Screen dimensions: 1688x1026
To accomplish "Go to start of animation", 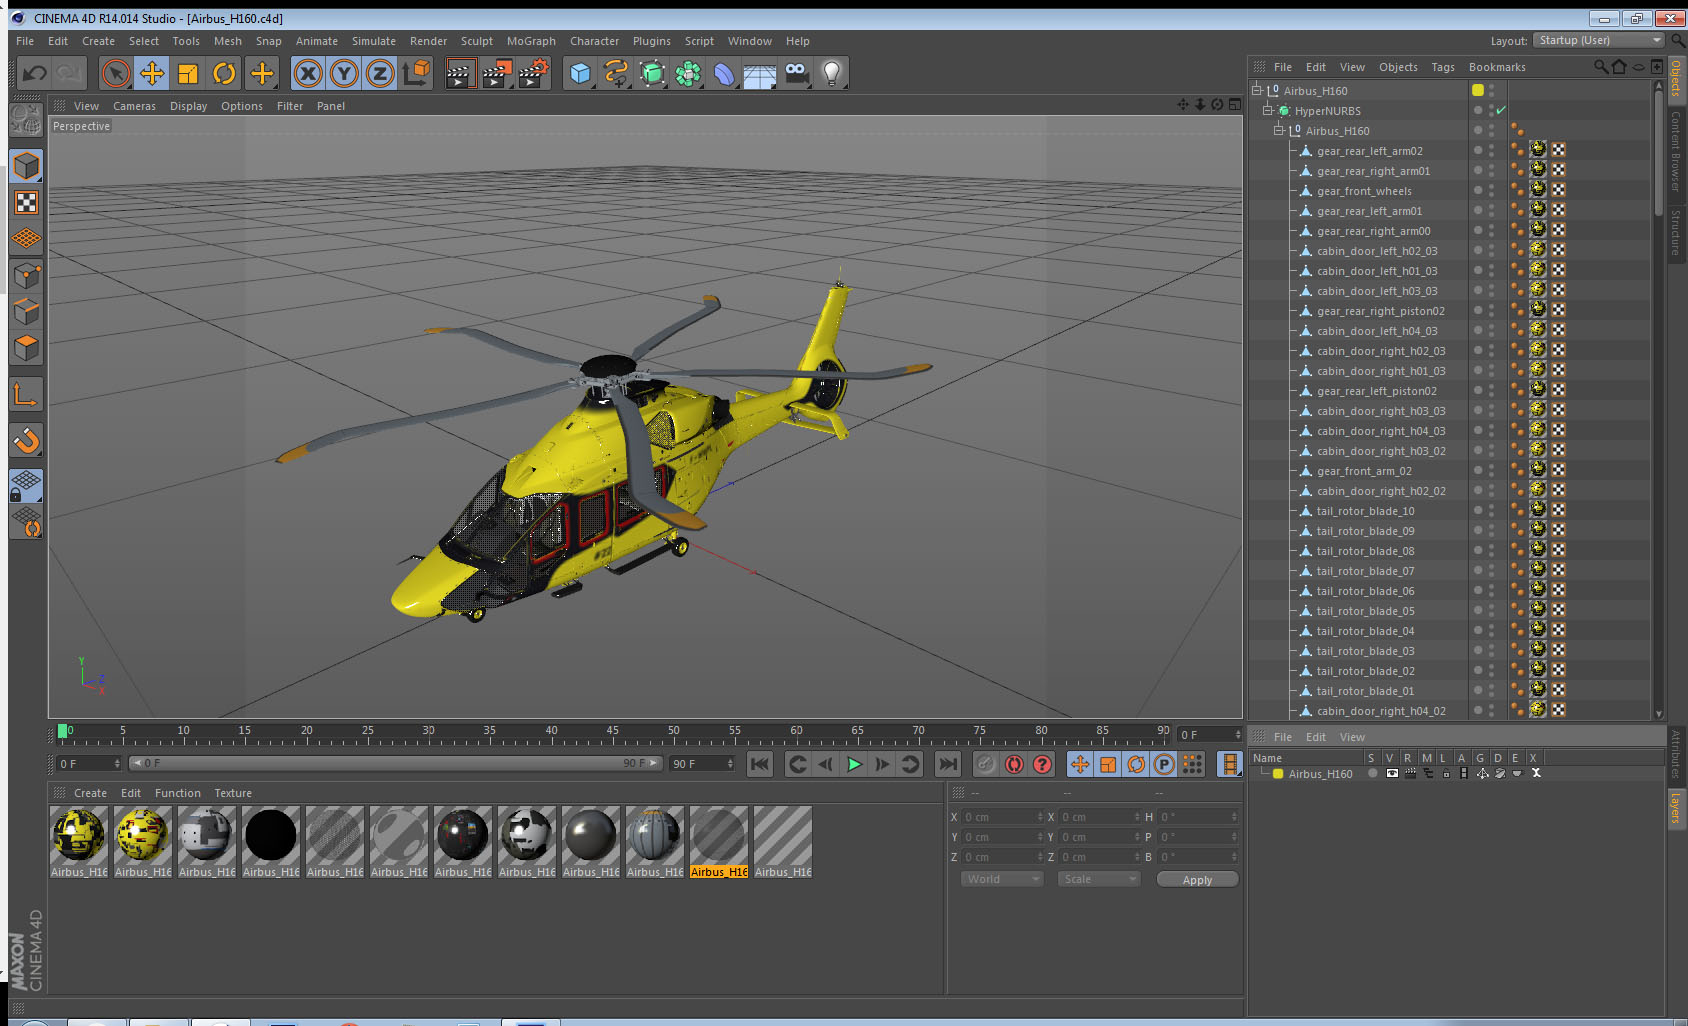I will 760,764.
